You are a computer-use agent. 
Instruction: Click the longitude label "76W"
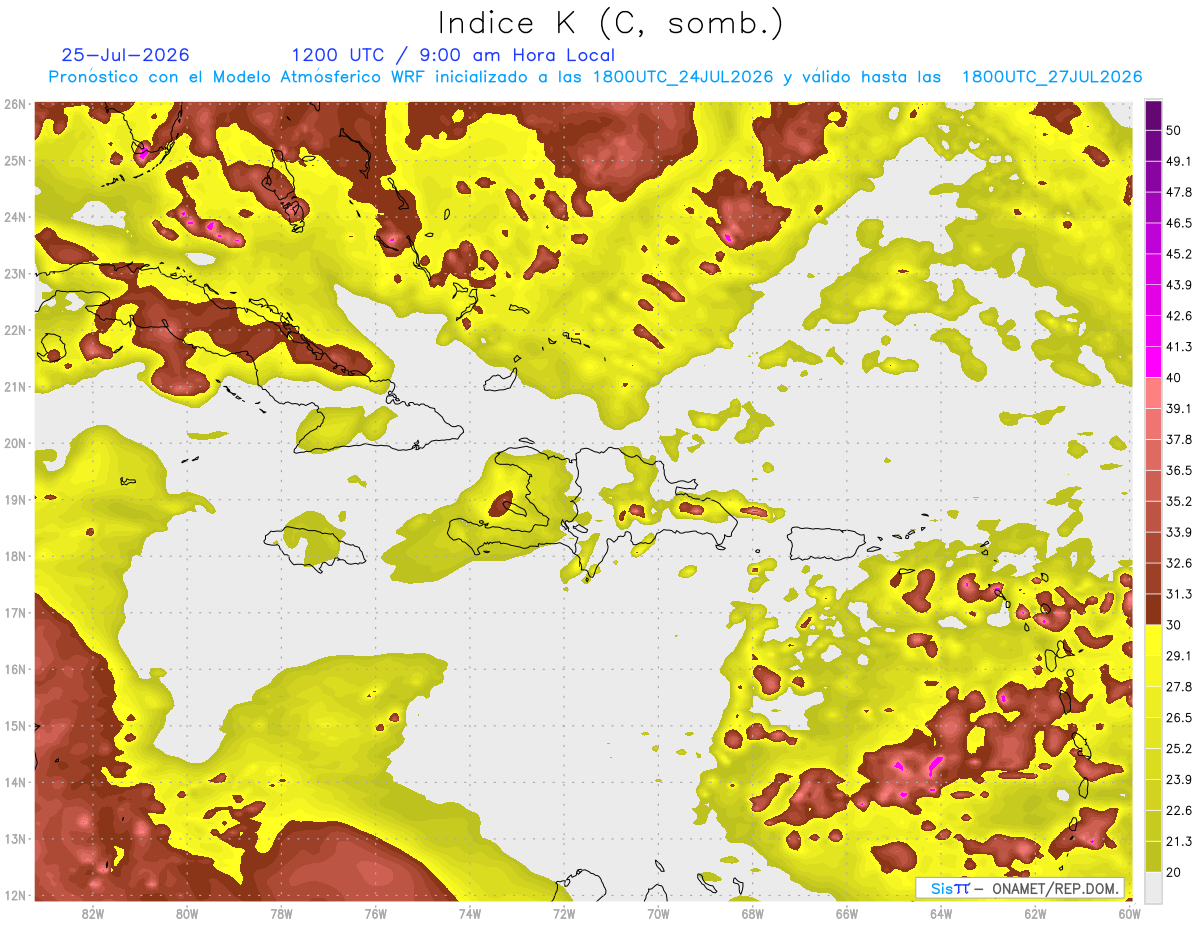tap(375, 914)
